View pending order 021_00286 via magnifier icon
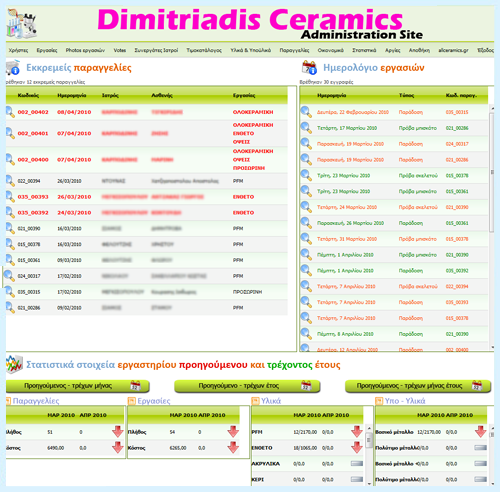The width and height of the screenshot is (500, 492). (10, 307)
